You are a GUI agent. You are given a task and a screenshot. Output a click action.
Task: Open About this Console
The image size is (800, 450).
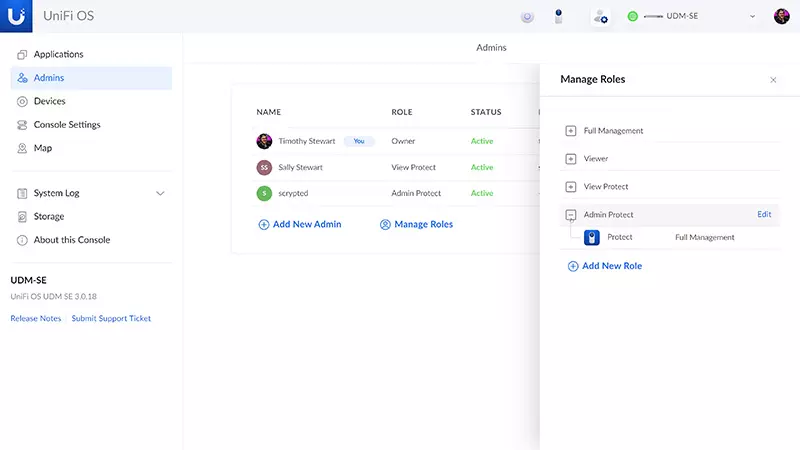pyautogui.click(x=91, y=240)
